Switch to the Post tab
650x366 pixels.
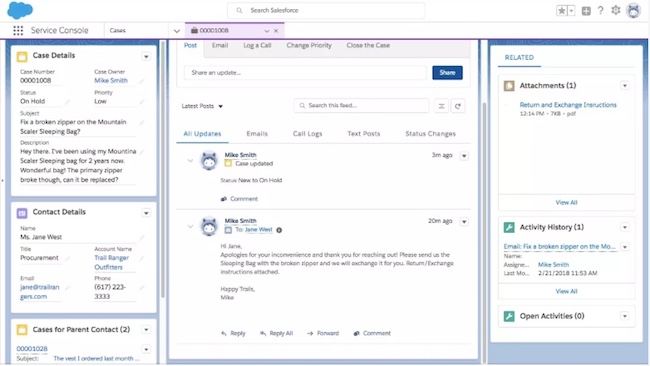point(190,46)
